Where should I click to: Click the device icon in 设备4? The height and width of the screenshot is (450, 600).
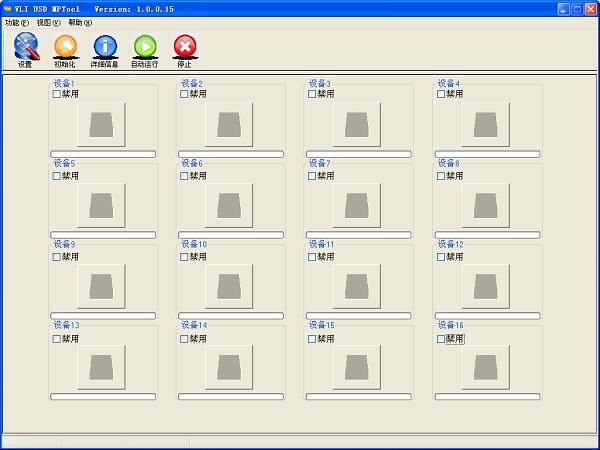coord(486,125)
